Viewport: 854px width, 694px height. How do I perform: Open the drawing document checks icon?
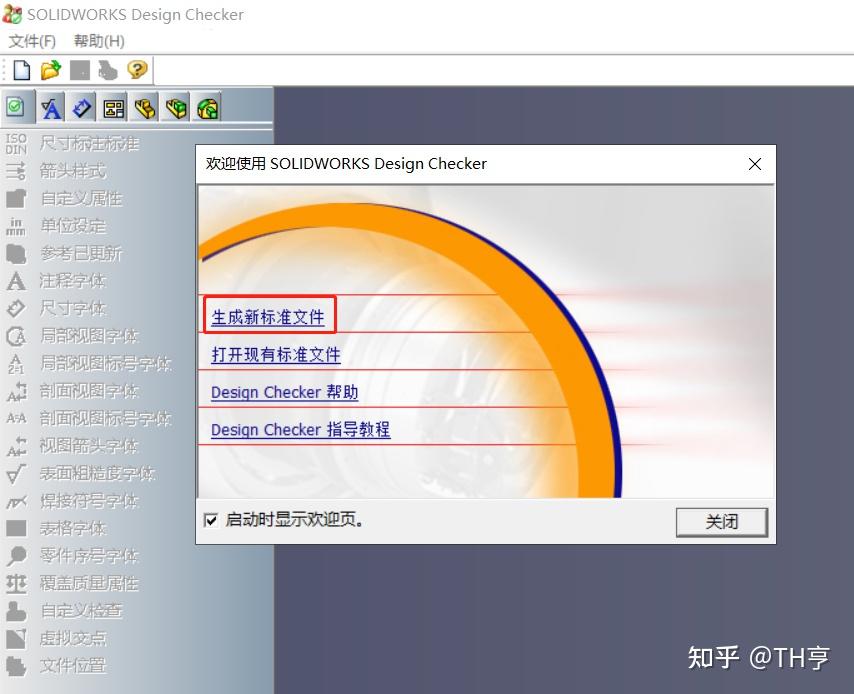coord(113,107)
